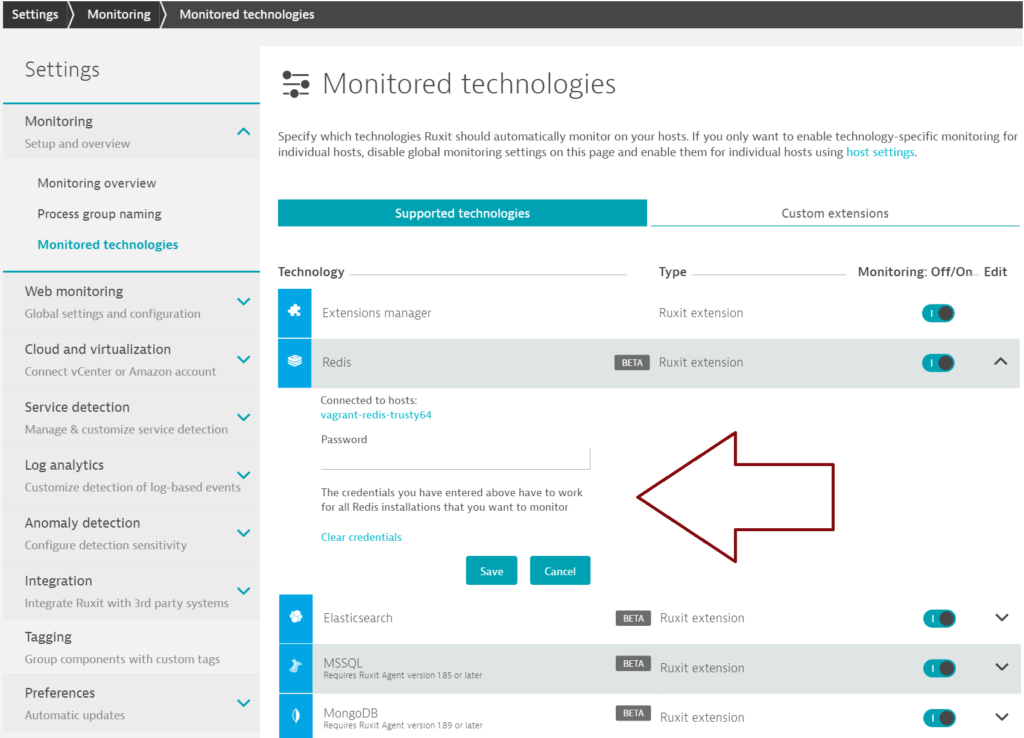Click the Extensions manager row name

point(377,313)
